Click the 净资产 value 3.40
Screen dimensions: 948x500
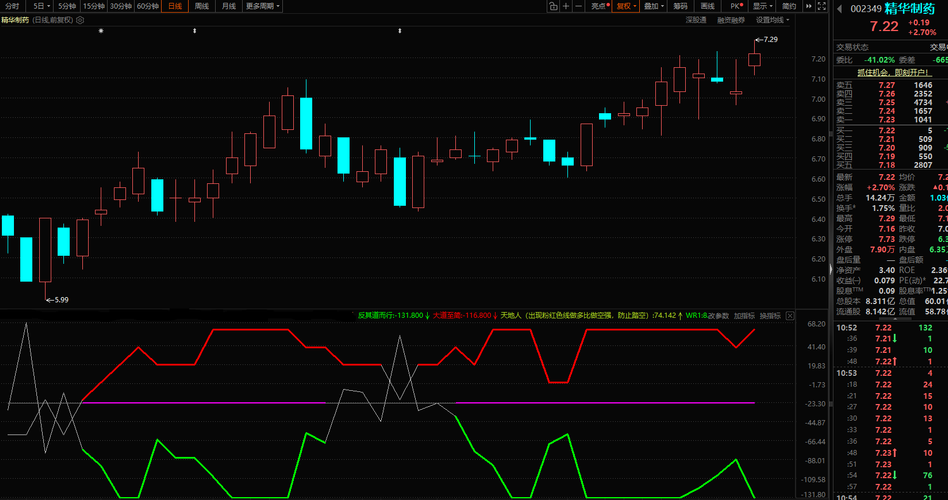point(887,270)
